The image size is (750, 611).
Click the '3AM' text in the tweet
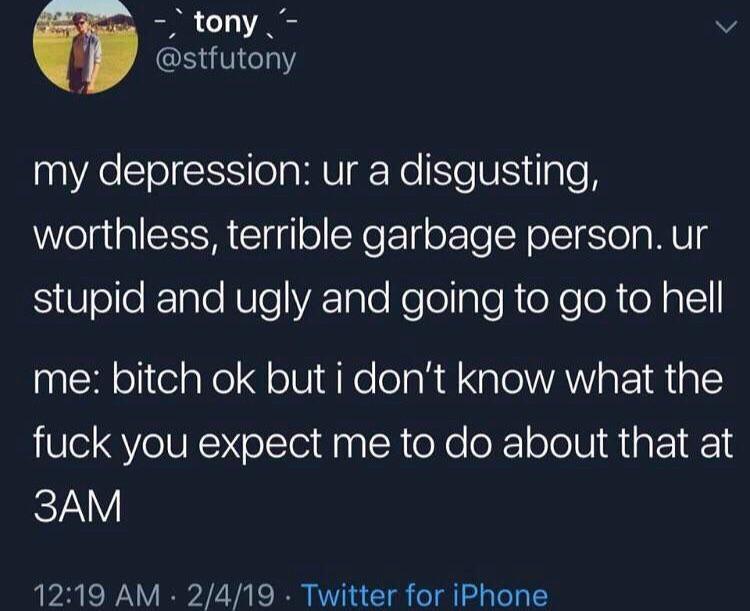[x=78, y=508]
